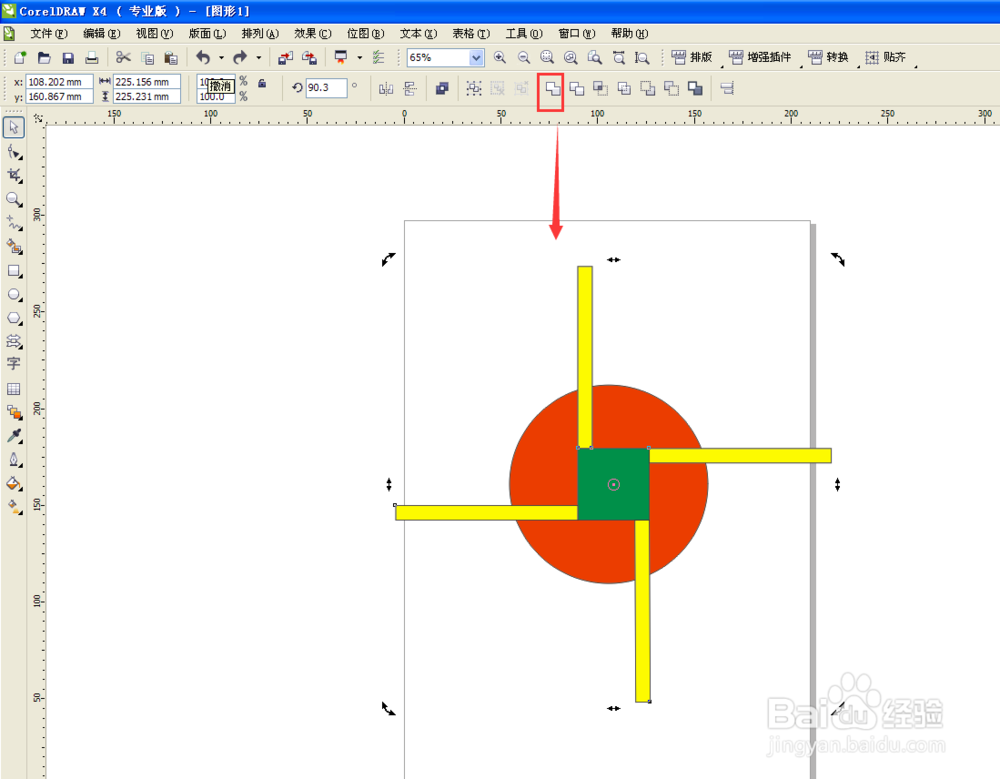The image size is (1000, 779).
Task: Click the 增强插件 plugin button
Action: [760, 57]
